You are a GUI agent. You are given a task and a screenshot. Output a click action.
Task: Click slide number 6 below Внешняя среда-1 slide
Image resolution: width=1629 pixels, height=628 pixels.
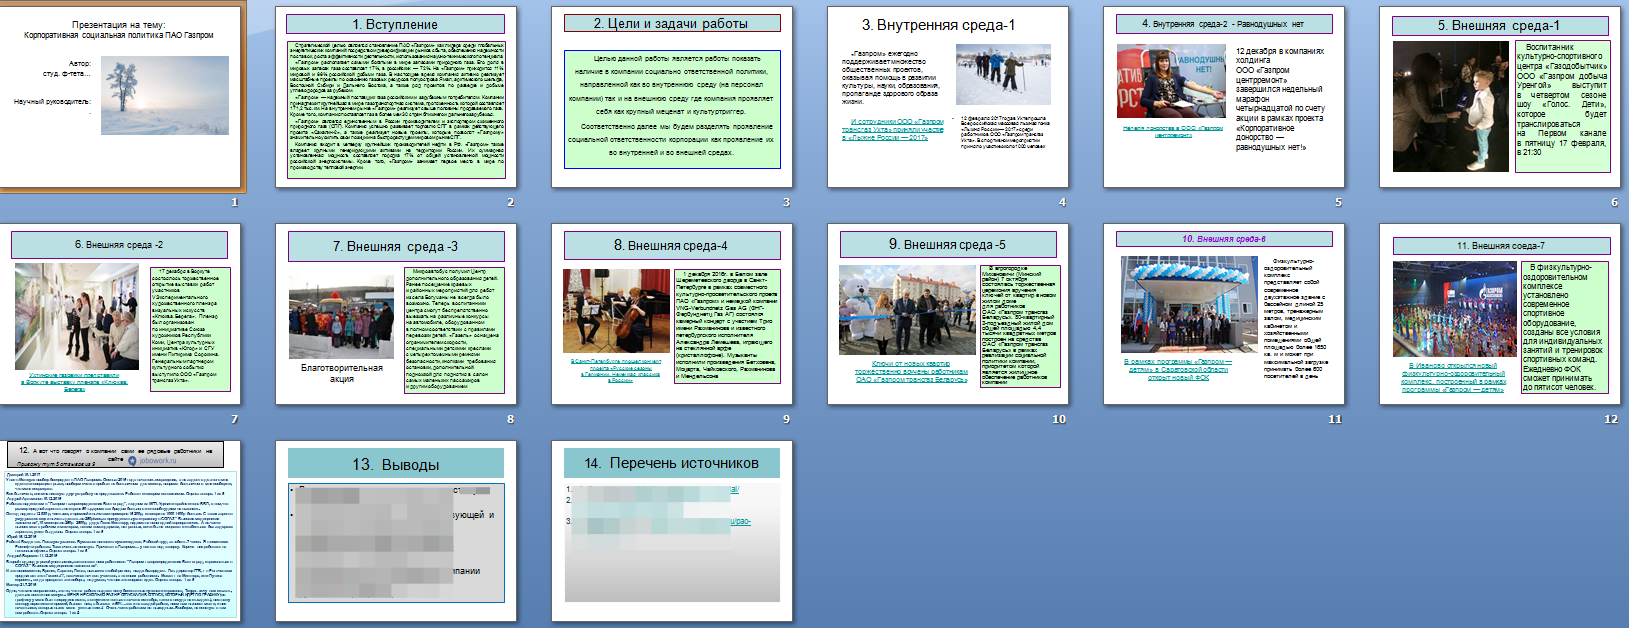1614,202
